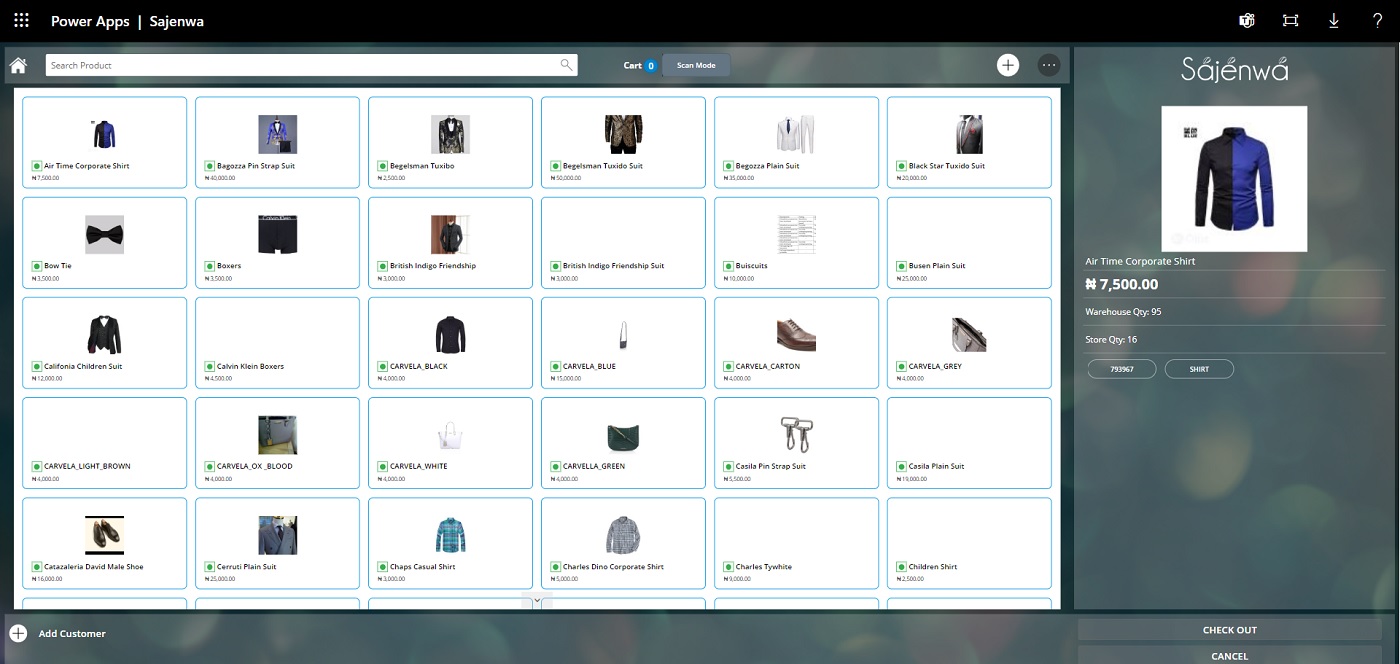
Task: Open the three-dots more options menu
Action: (1049, 65)
